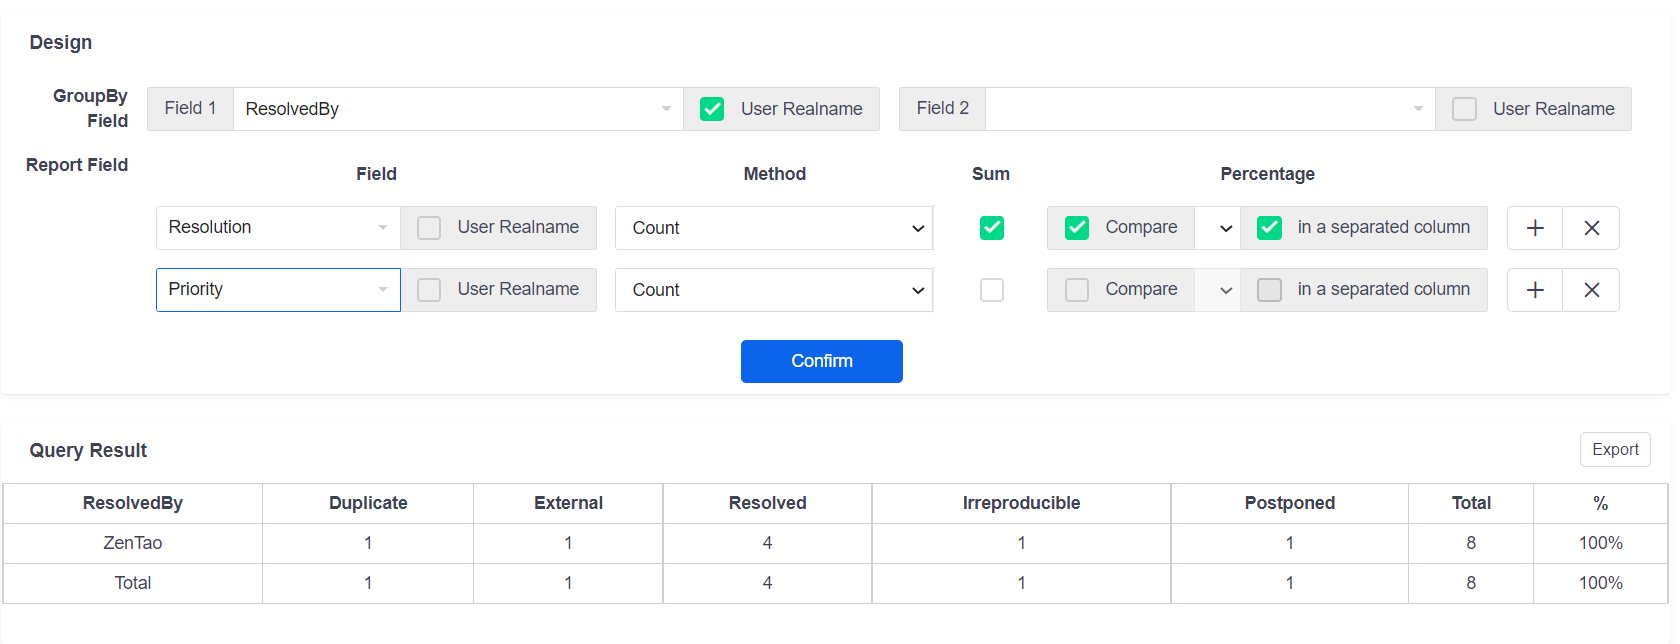Image resolution: width=1680 pixels, height=644 pixels.
Task: Export the query result
Action: [x=1614, y=449]
